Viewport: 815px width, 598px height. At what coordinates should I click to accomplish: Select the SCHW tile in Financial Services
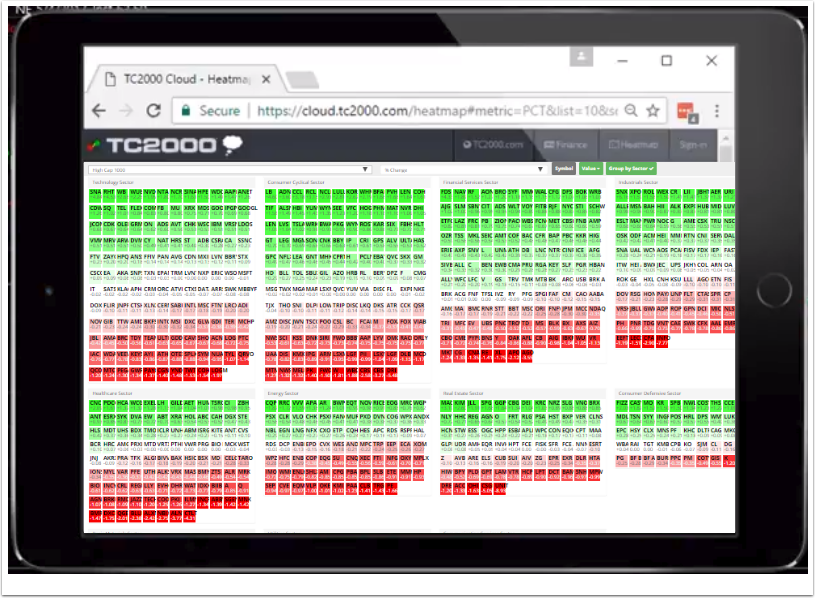point(596,209)
